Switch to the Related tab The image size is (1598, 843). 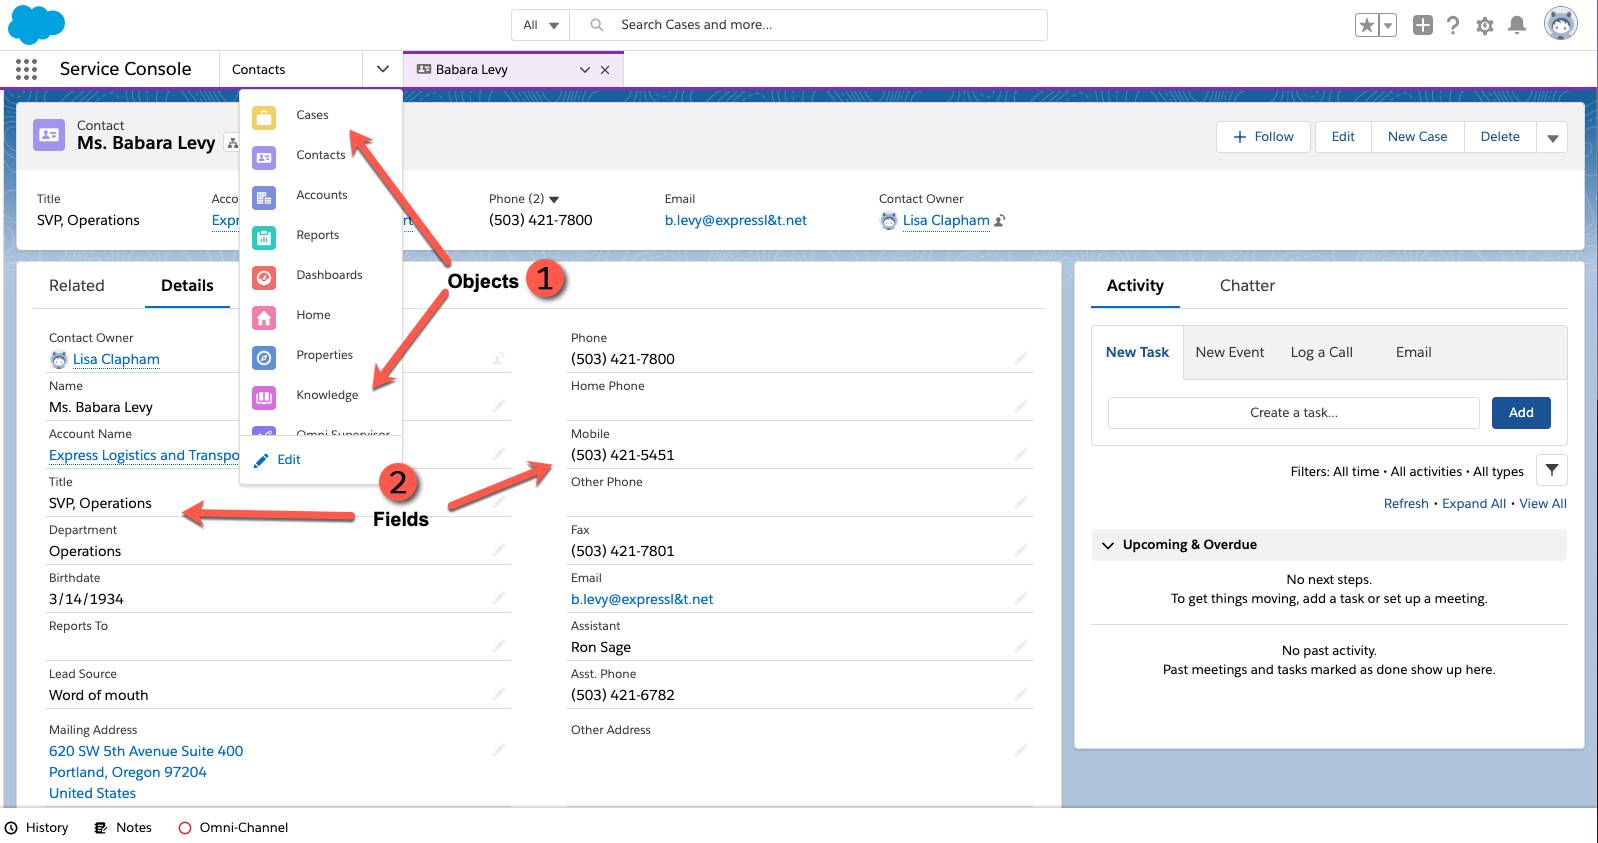(77, 285)
